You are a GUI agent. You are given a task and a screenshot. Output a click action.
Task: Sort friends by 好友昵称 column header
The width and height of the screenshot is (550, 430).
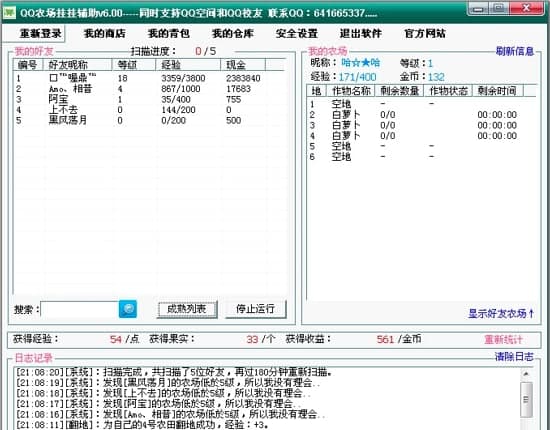(77, 65)
